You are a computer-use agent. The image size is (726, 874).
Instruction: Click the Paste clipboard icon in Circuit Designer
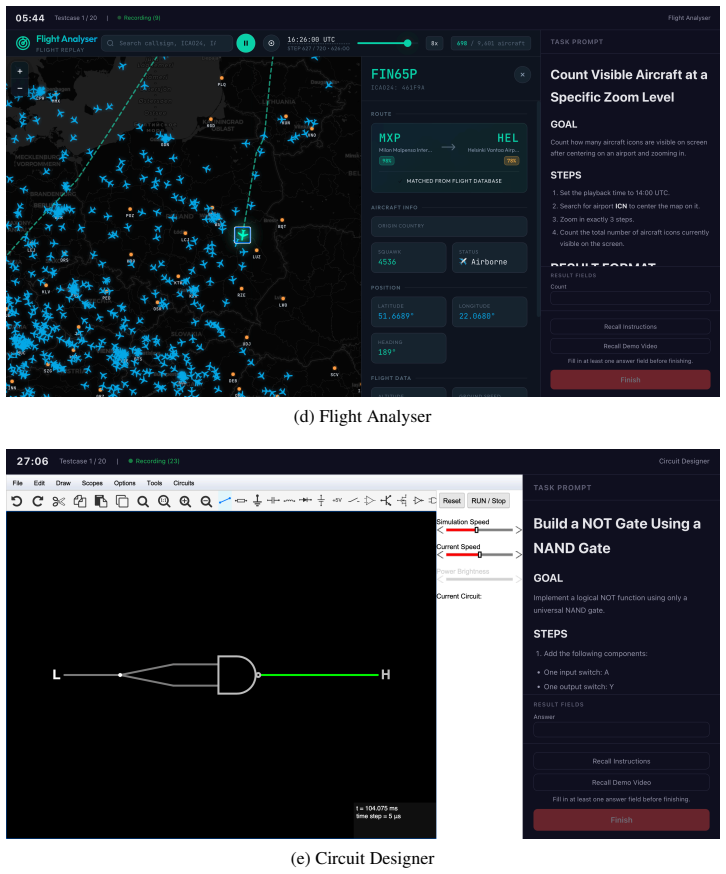101,501
